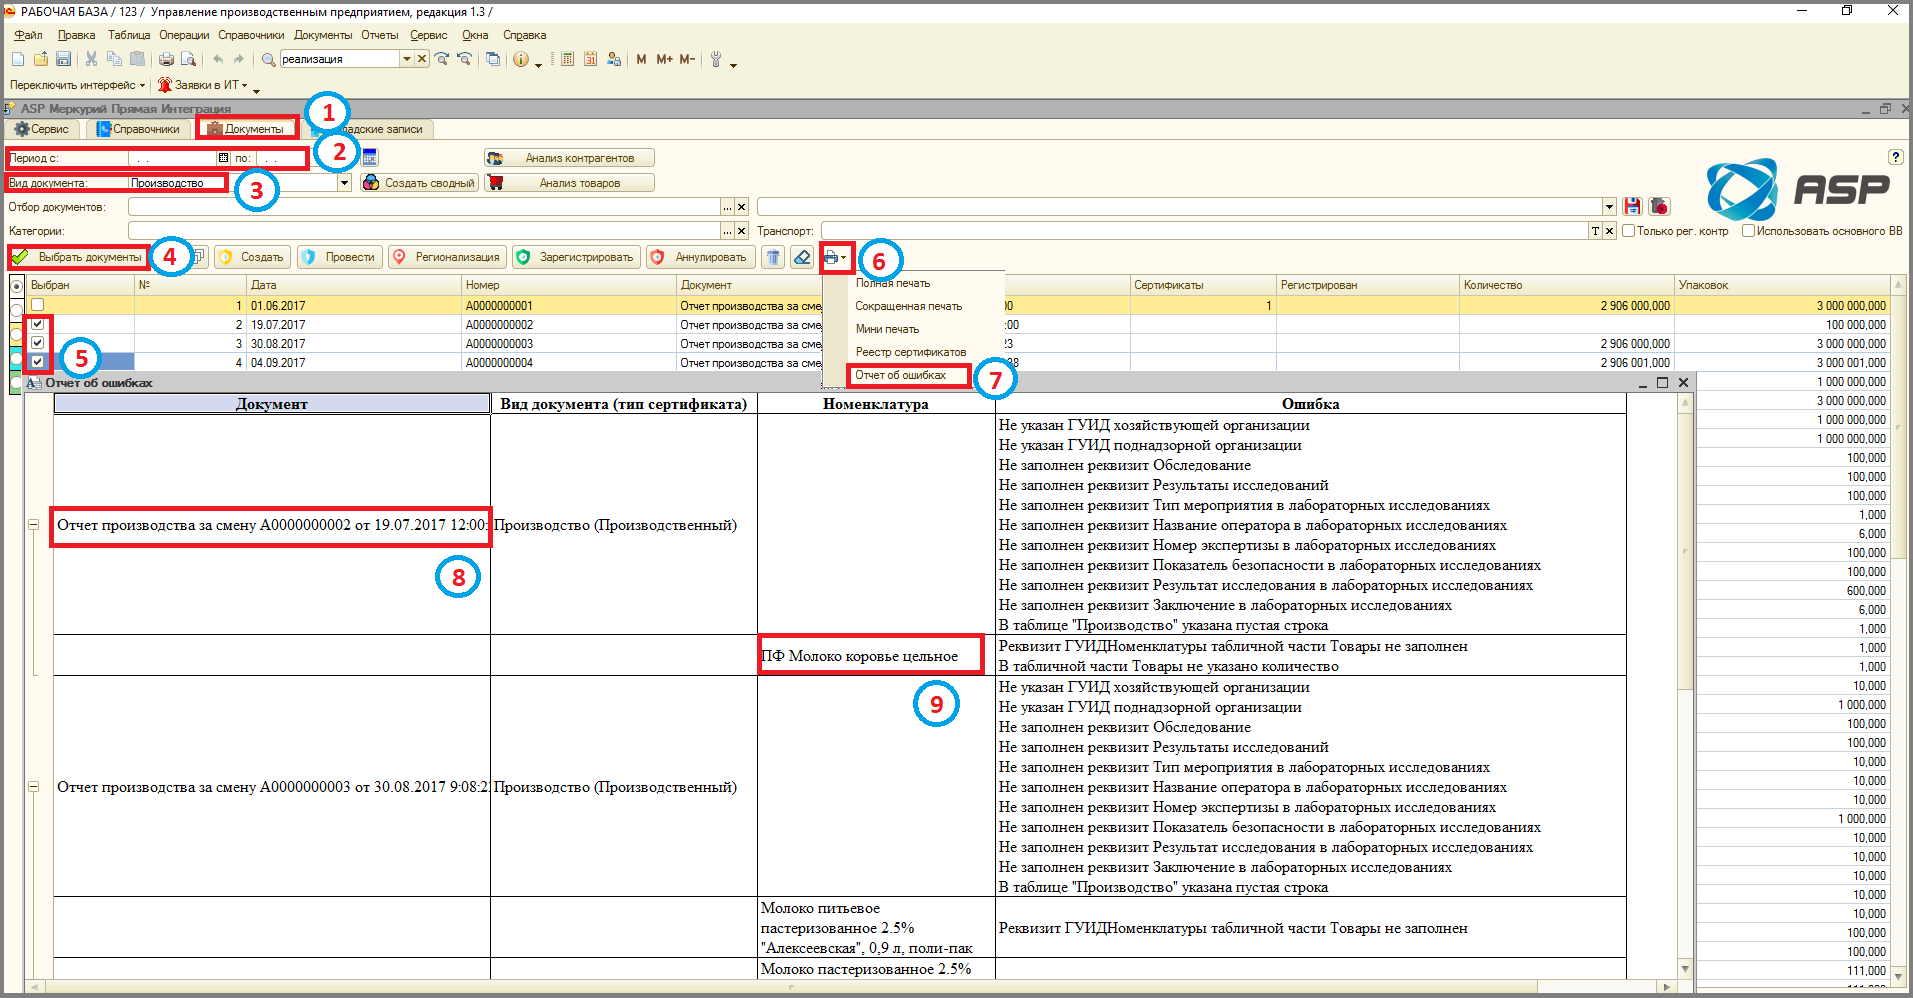Click the Redo arrow icon

[x=239, y=59]
